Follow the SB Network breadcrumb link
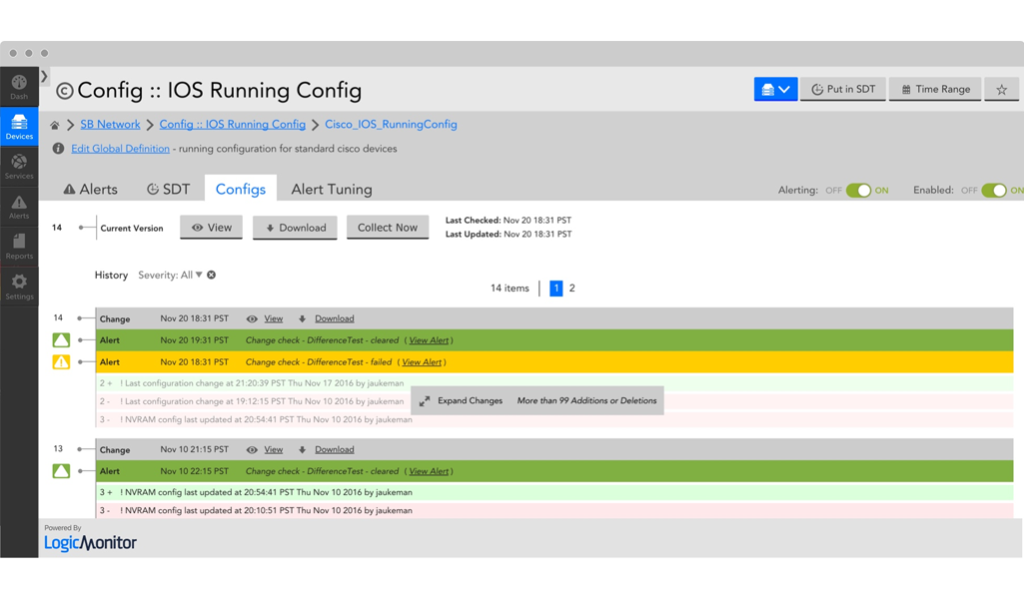The image size is (1024, 599). (110, 124)
